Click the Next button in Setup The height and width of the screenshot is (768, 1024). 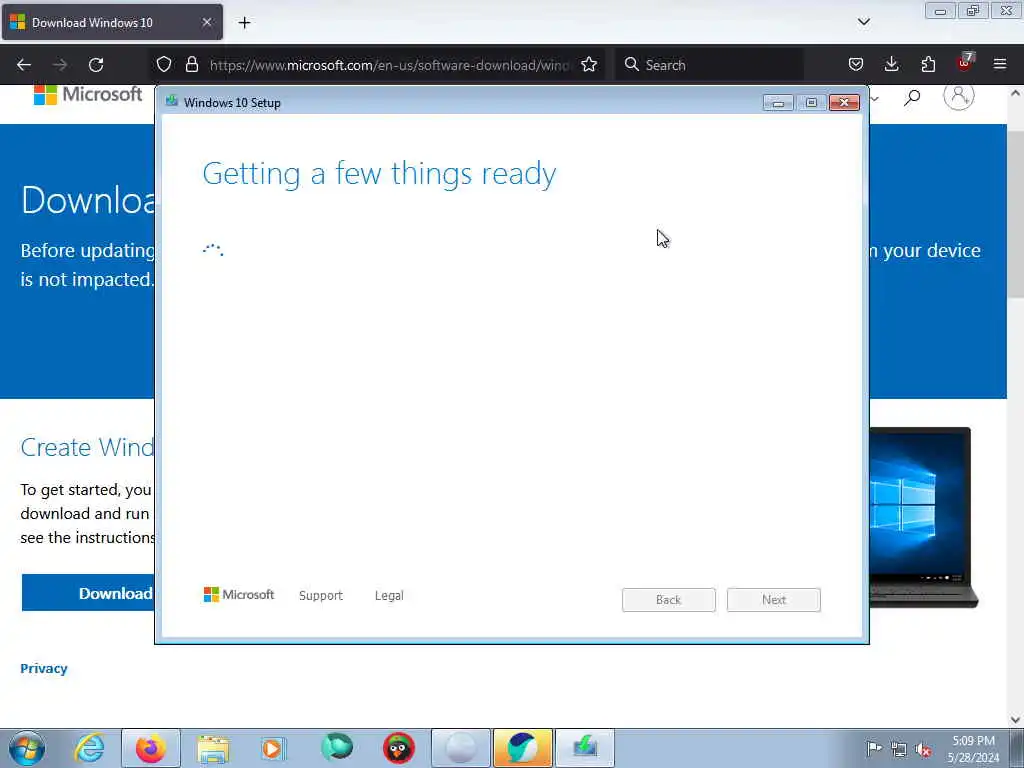point(773,600)
